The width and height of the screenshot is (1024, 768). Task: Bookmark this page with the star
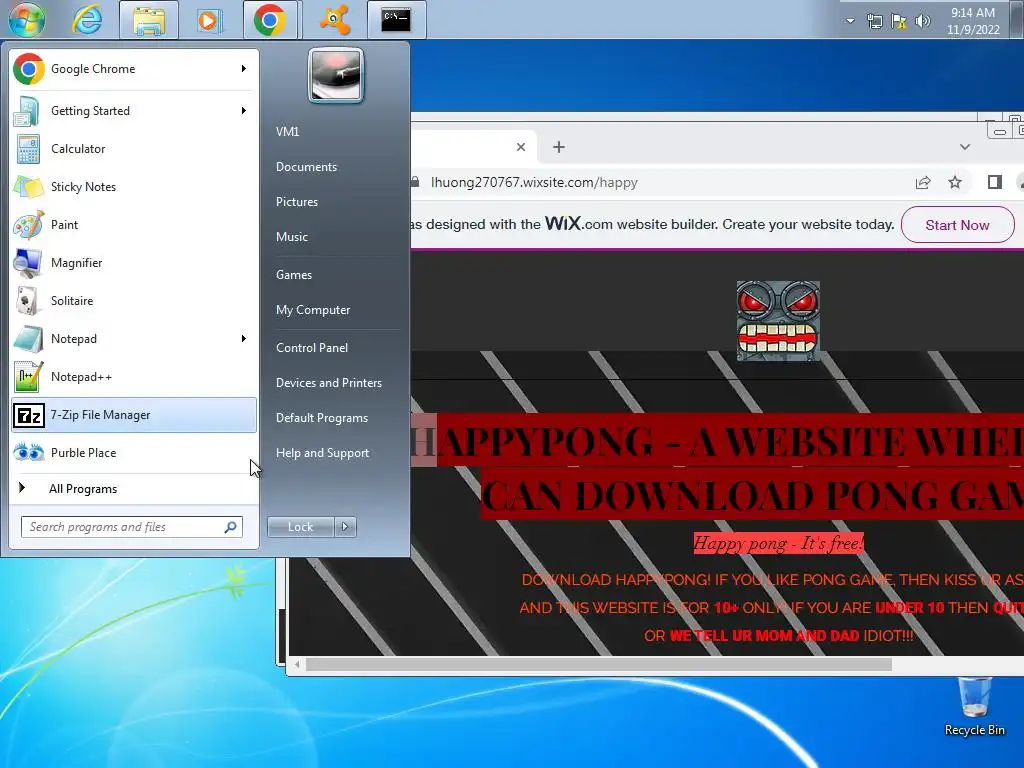[955, 182]
